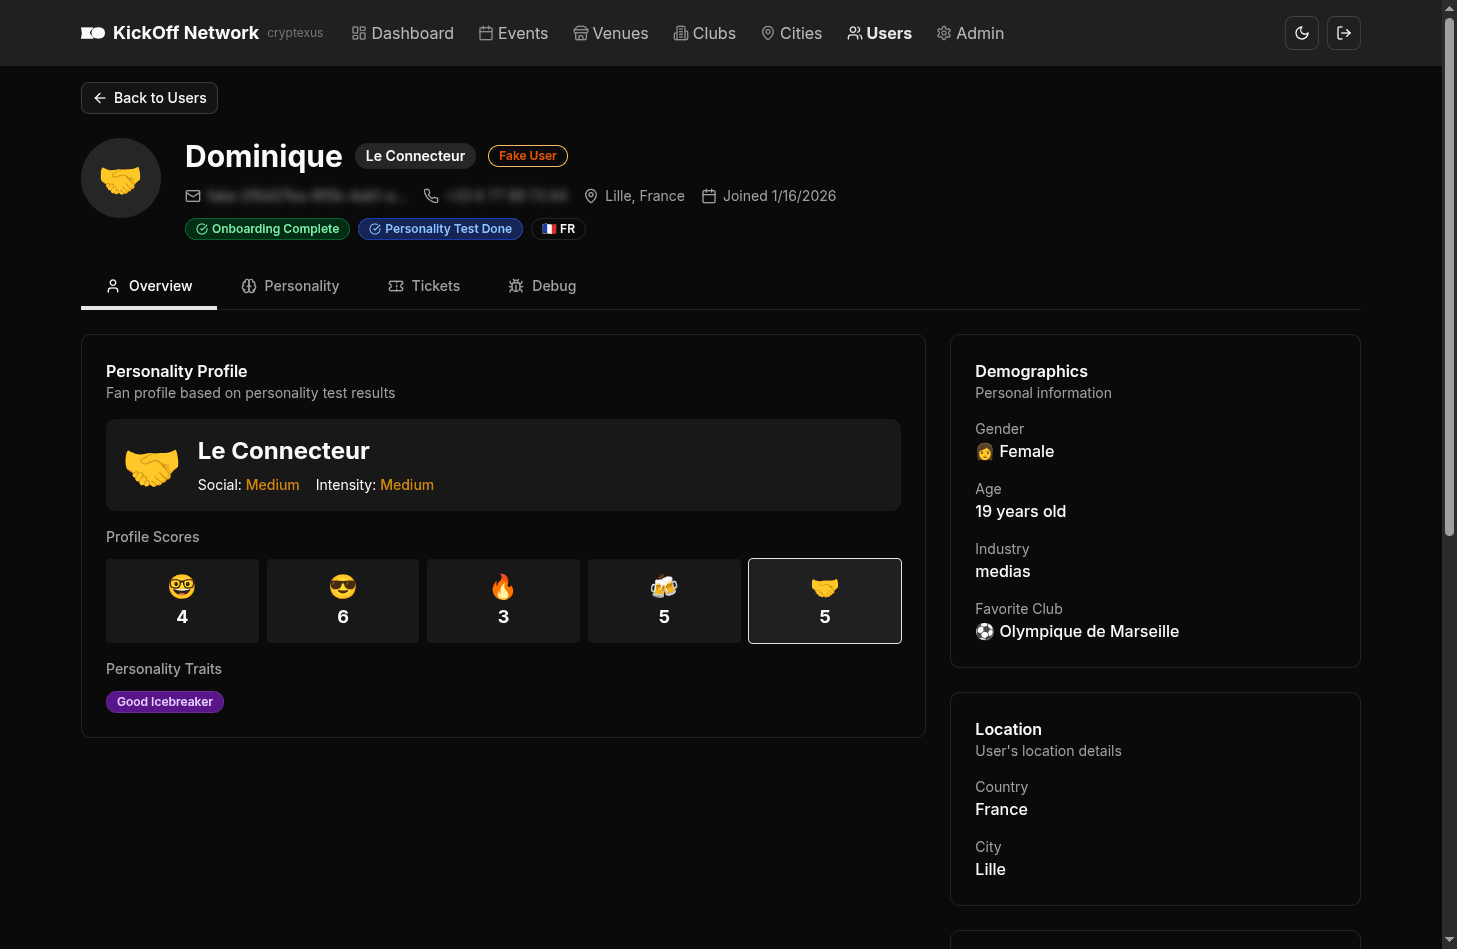This screenshot has height=949, width=1457.
Task: Select the Debug tab
Action: (x=542, y=286)
